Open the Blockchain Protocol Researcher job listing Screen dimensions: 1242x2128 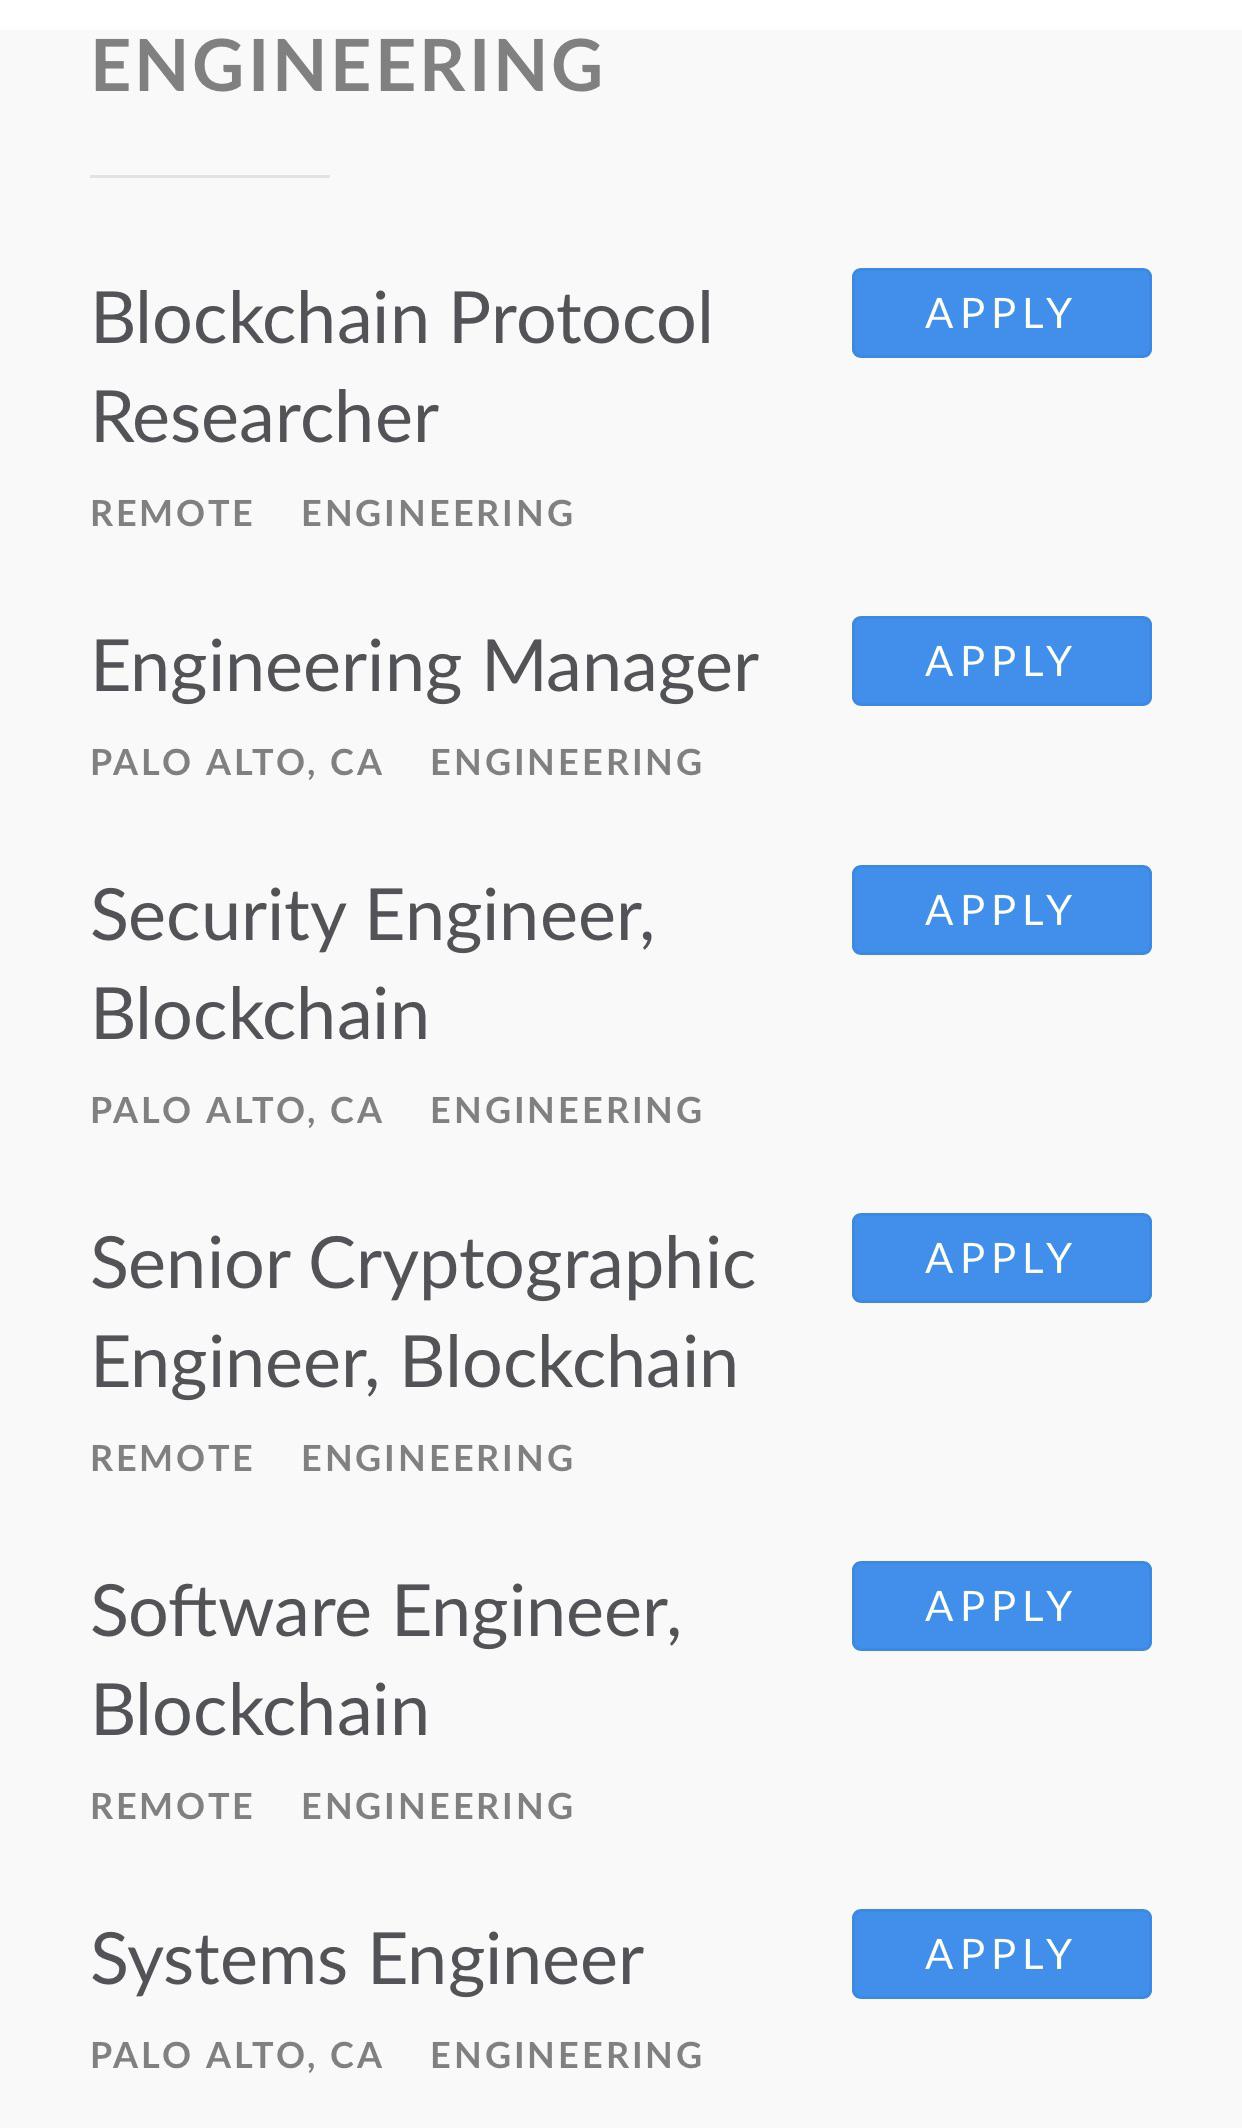pos(402,365)
